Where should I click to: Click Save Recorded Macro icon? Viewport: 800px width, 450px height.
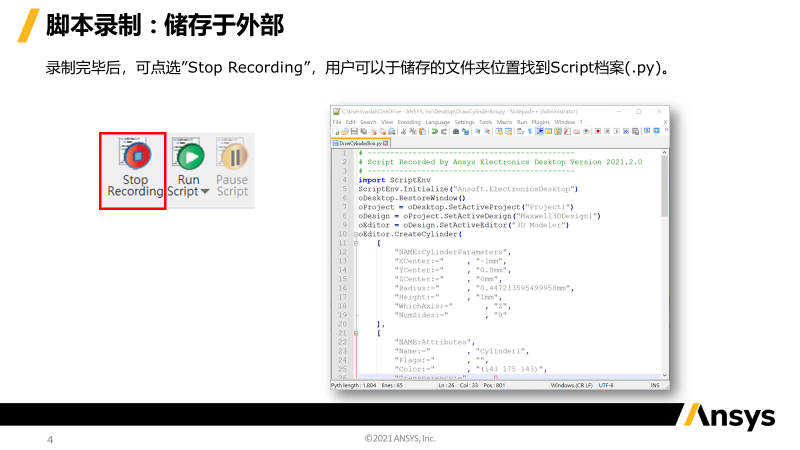636,132
